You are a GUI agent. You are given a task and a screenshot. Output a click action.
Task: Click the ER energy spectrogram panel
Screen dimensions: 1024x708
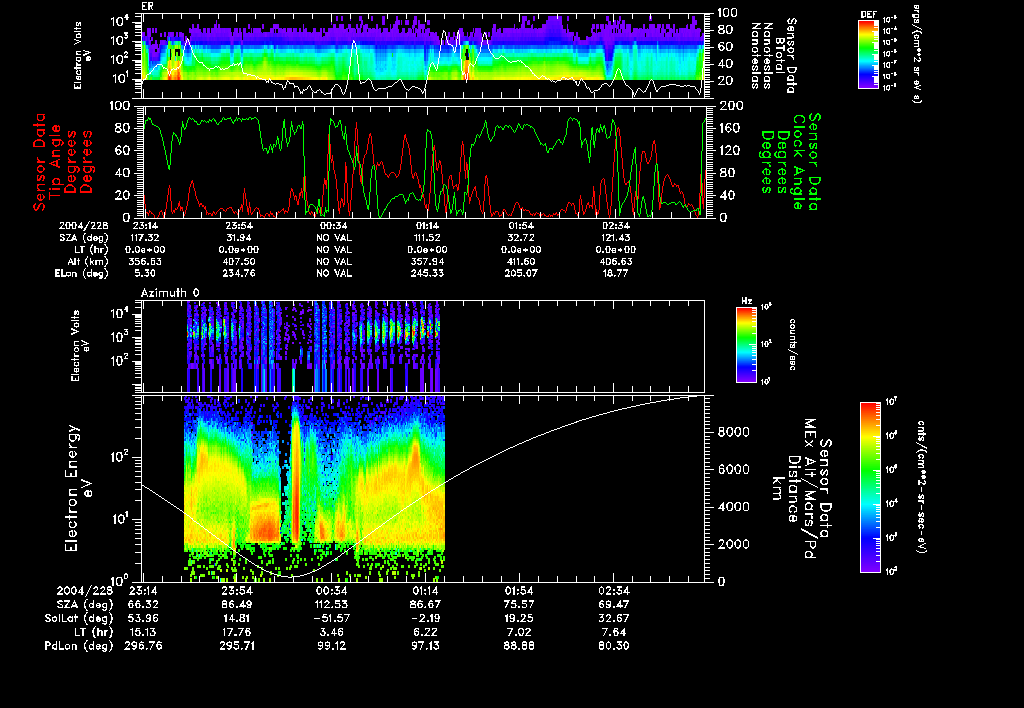pyautogui.click(x=423, y=56)
